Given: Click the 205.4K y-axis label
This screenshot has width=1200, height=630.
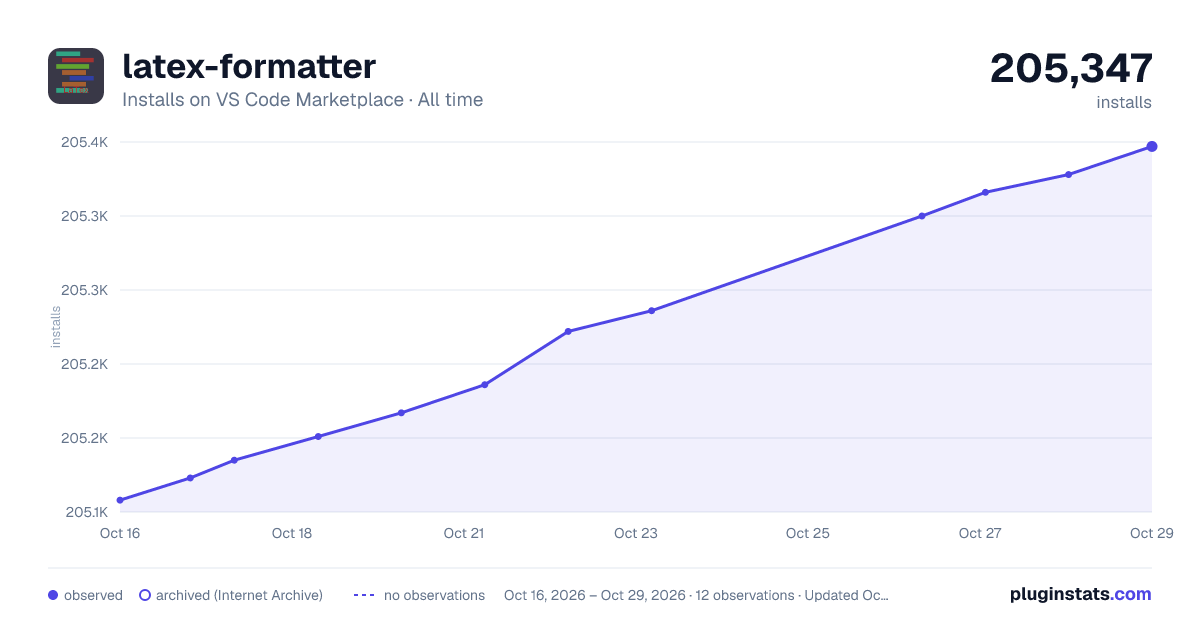Looking at the screenshot, I should pos(85,142).
